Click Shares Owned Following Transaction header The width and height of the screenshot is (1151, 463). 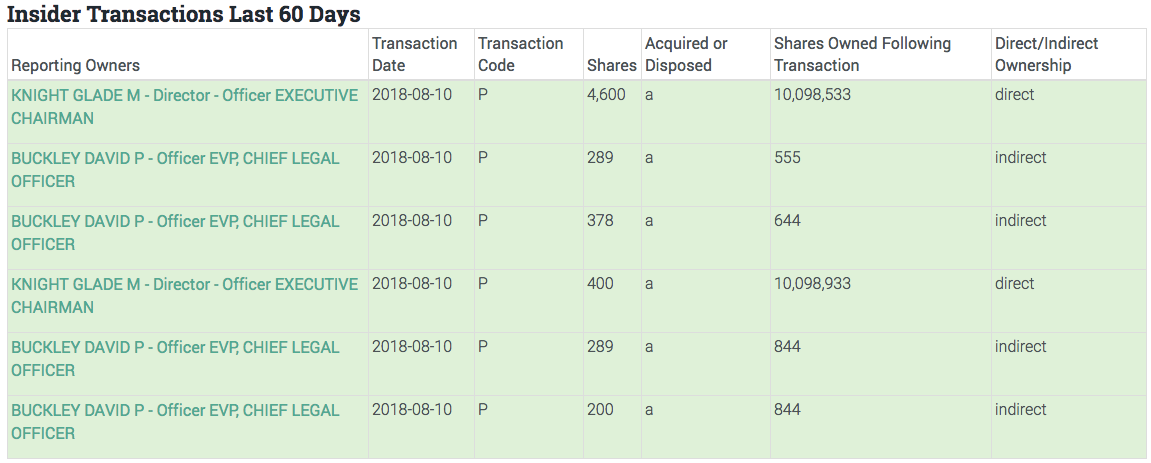pyautogui.click(x=862, y=55)
